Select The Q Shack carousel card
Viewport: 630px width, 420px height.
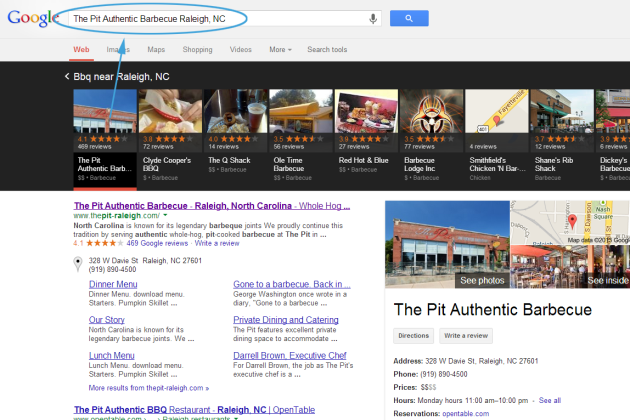(235, 139)
